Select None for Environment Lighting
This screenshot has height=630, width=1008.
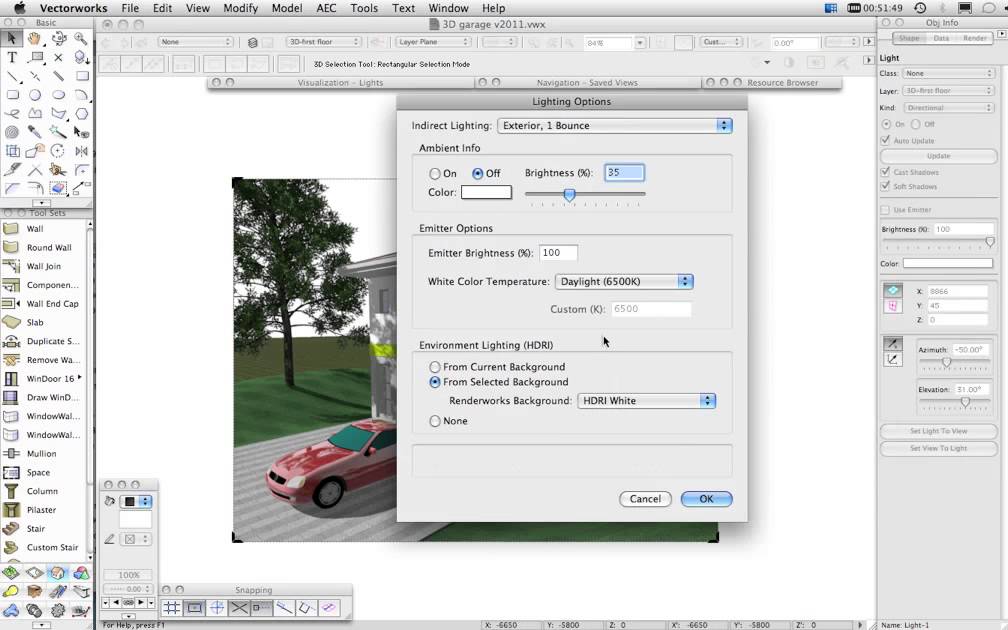435,421
